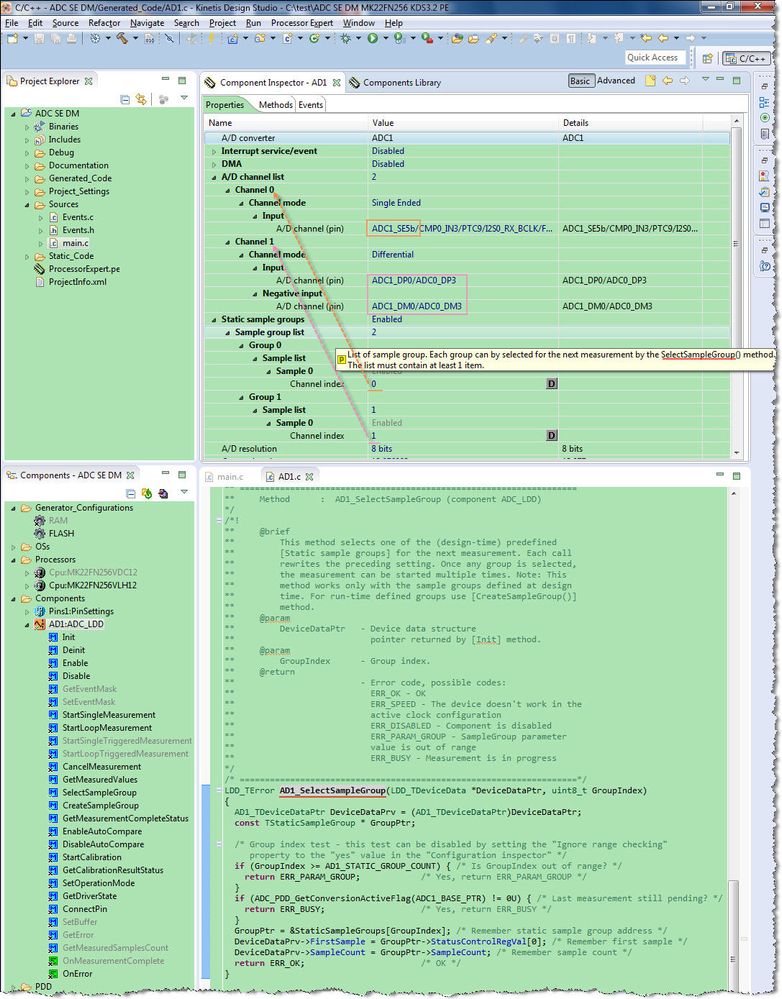
Task: Click Collapse All in Project Explorer
Action: coord(125,99)
